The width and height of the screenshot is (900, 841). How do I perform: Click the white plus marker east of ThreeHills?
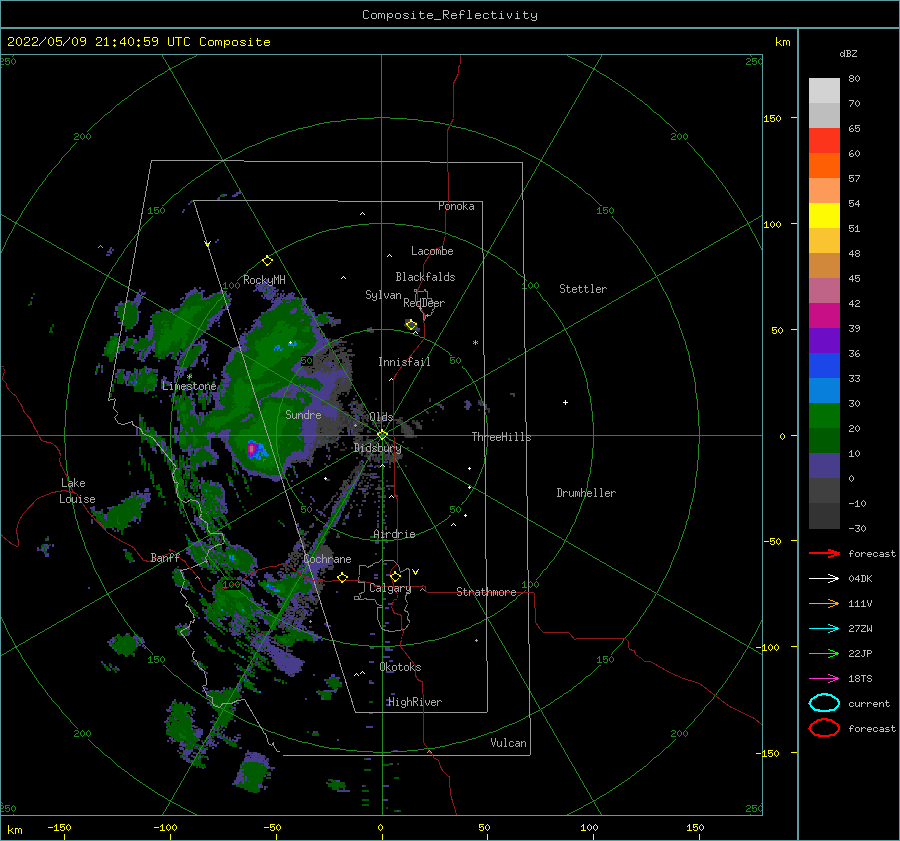point(565,402)
